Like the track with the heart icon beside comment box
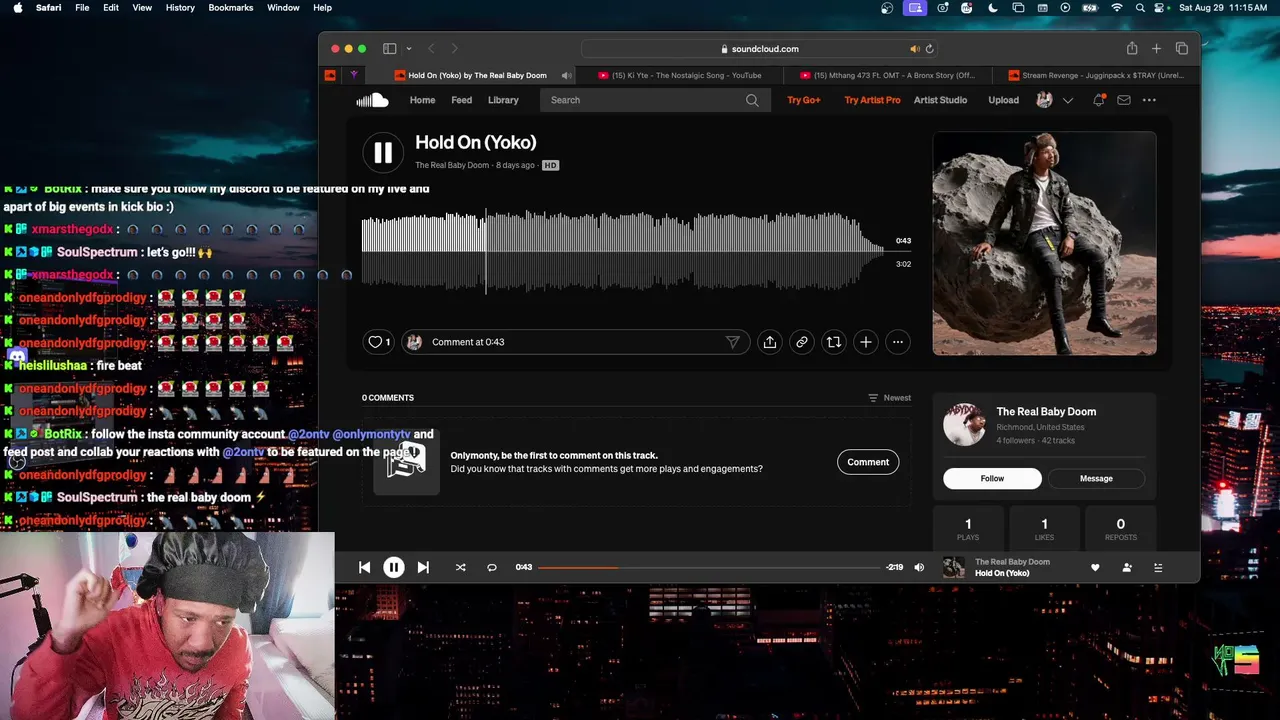1280x720 pixels. point(378,342)
